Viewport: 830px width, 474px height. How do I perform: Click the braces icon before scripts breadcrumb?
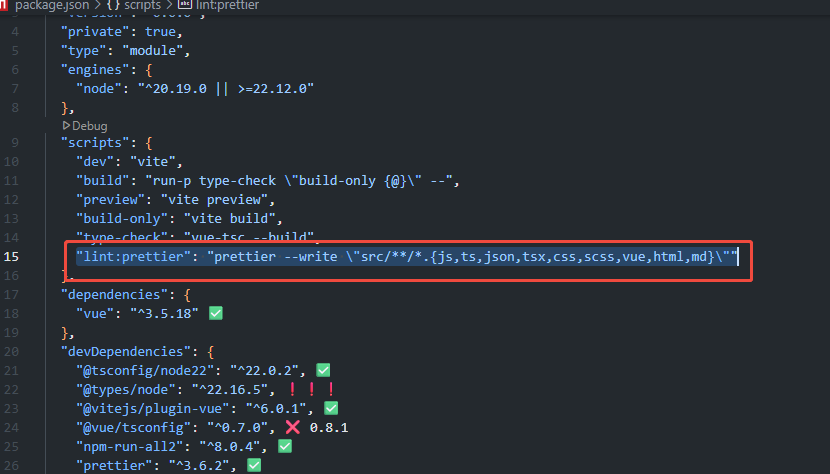pos(113,5)
